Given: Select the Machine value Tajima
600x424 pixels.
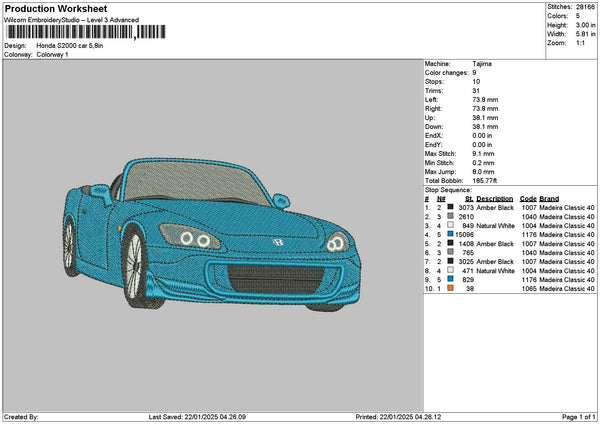Looking at the screenshot, I should click(x=482, y=63).
